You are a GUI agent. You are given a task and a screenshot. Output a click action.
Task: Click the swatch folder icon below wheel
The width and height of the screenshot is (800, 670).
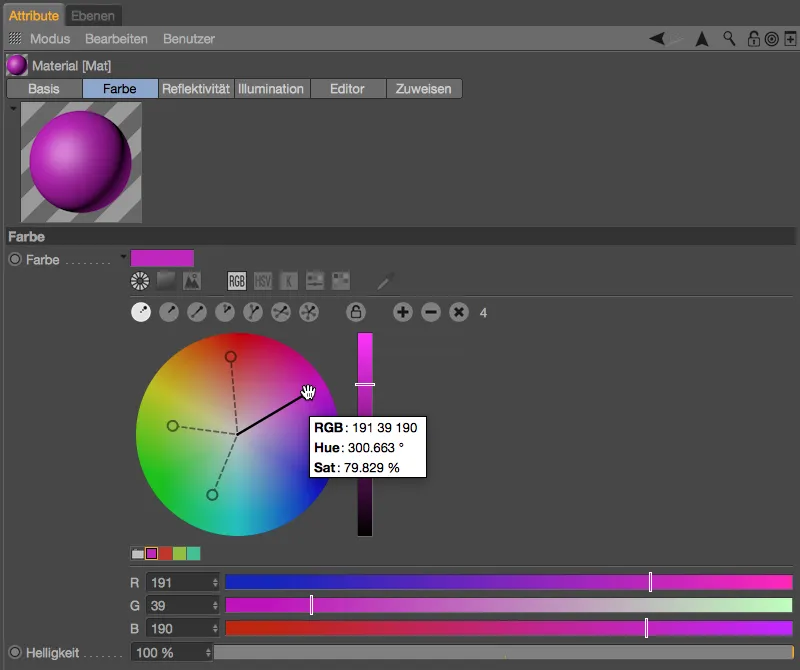point(138,554)
